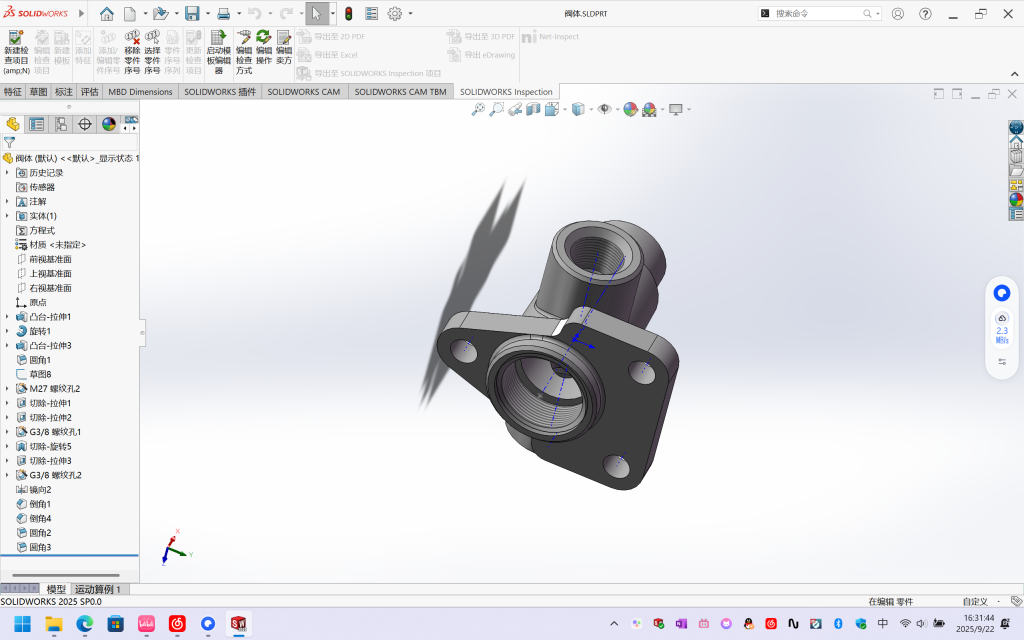Expand the 历史记录 tree node
The image size is (1024, 640).
(x=7, y=173)
